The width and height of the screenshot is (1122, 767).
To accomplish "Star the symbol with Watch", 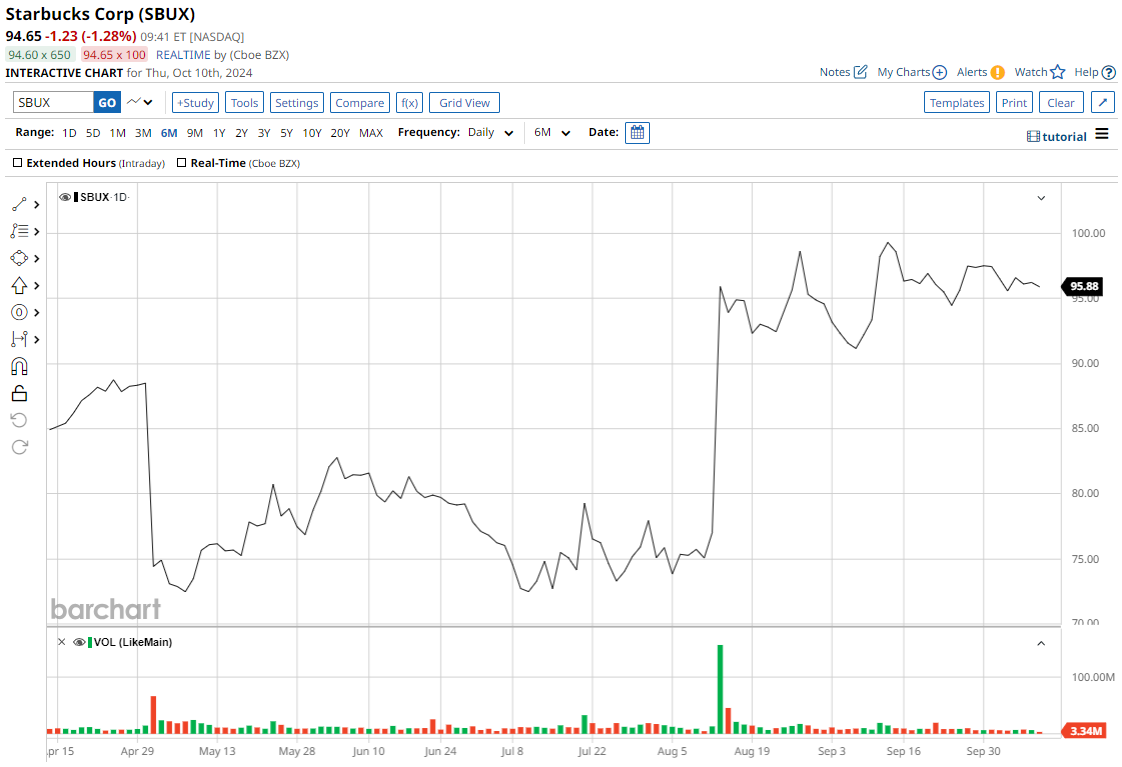I will click(1058, 72).
